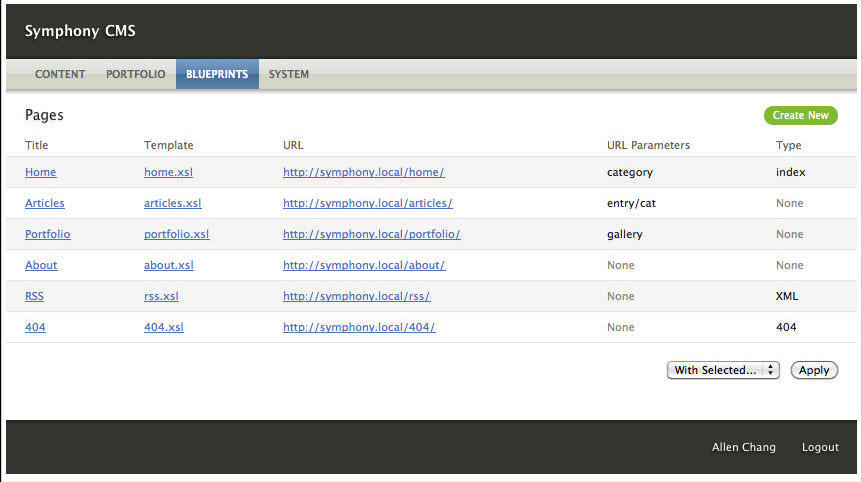Open the Portfolio navigation tab
The width and height of the screenshot is (862, 482).
click(135, 74)
